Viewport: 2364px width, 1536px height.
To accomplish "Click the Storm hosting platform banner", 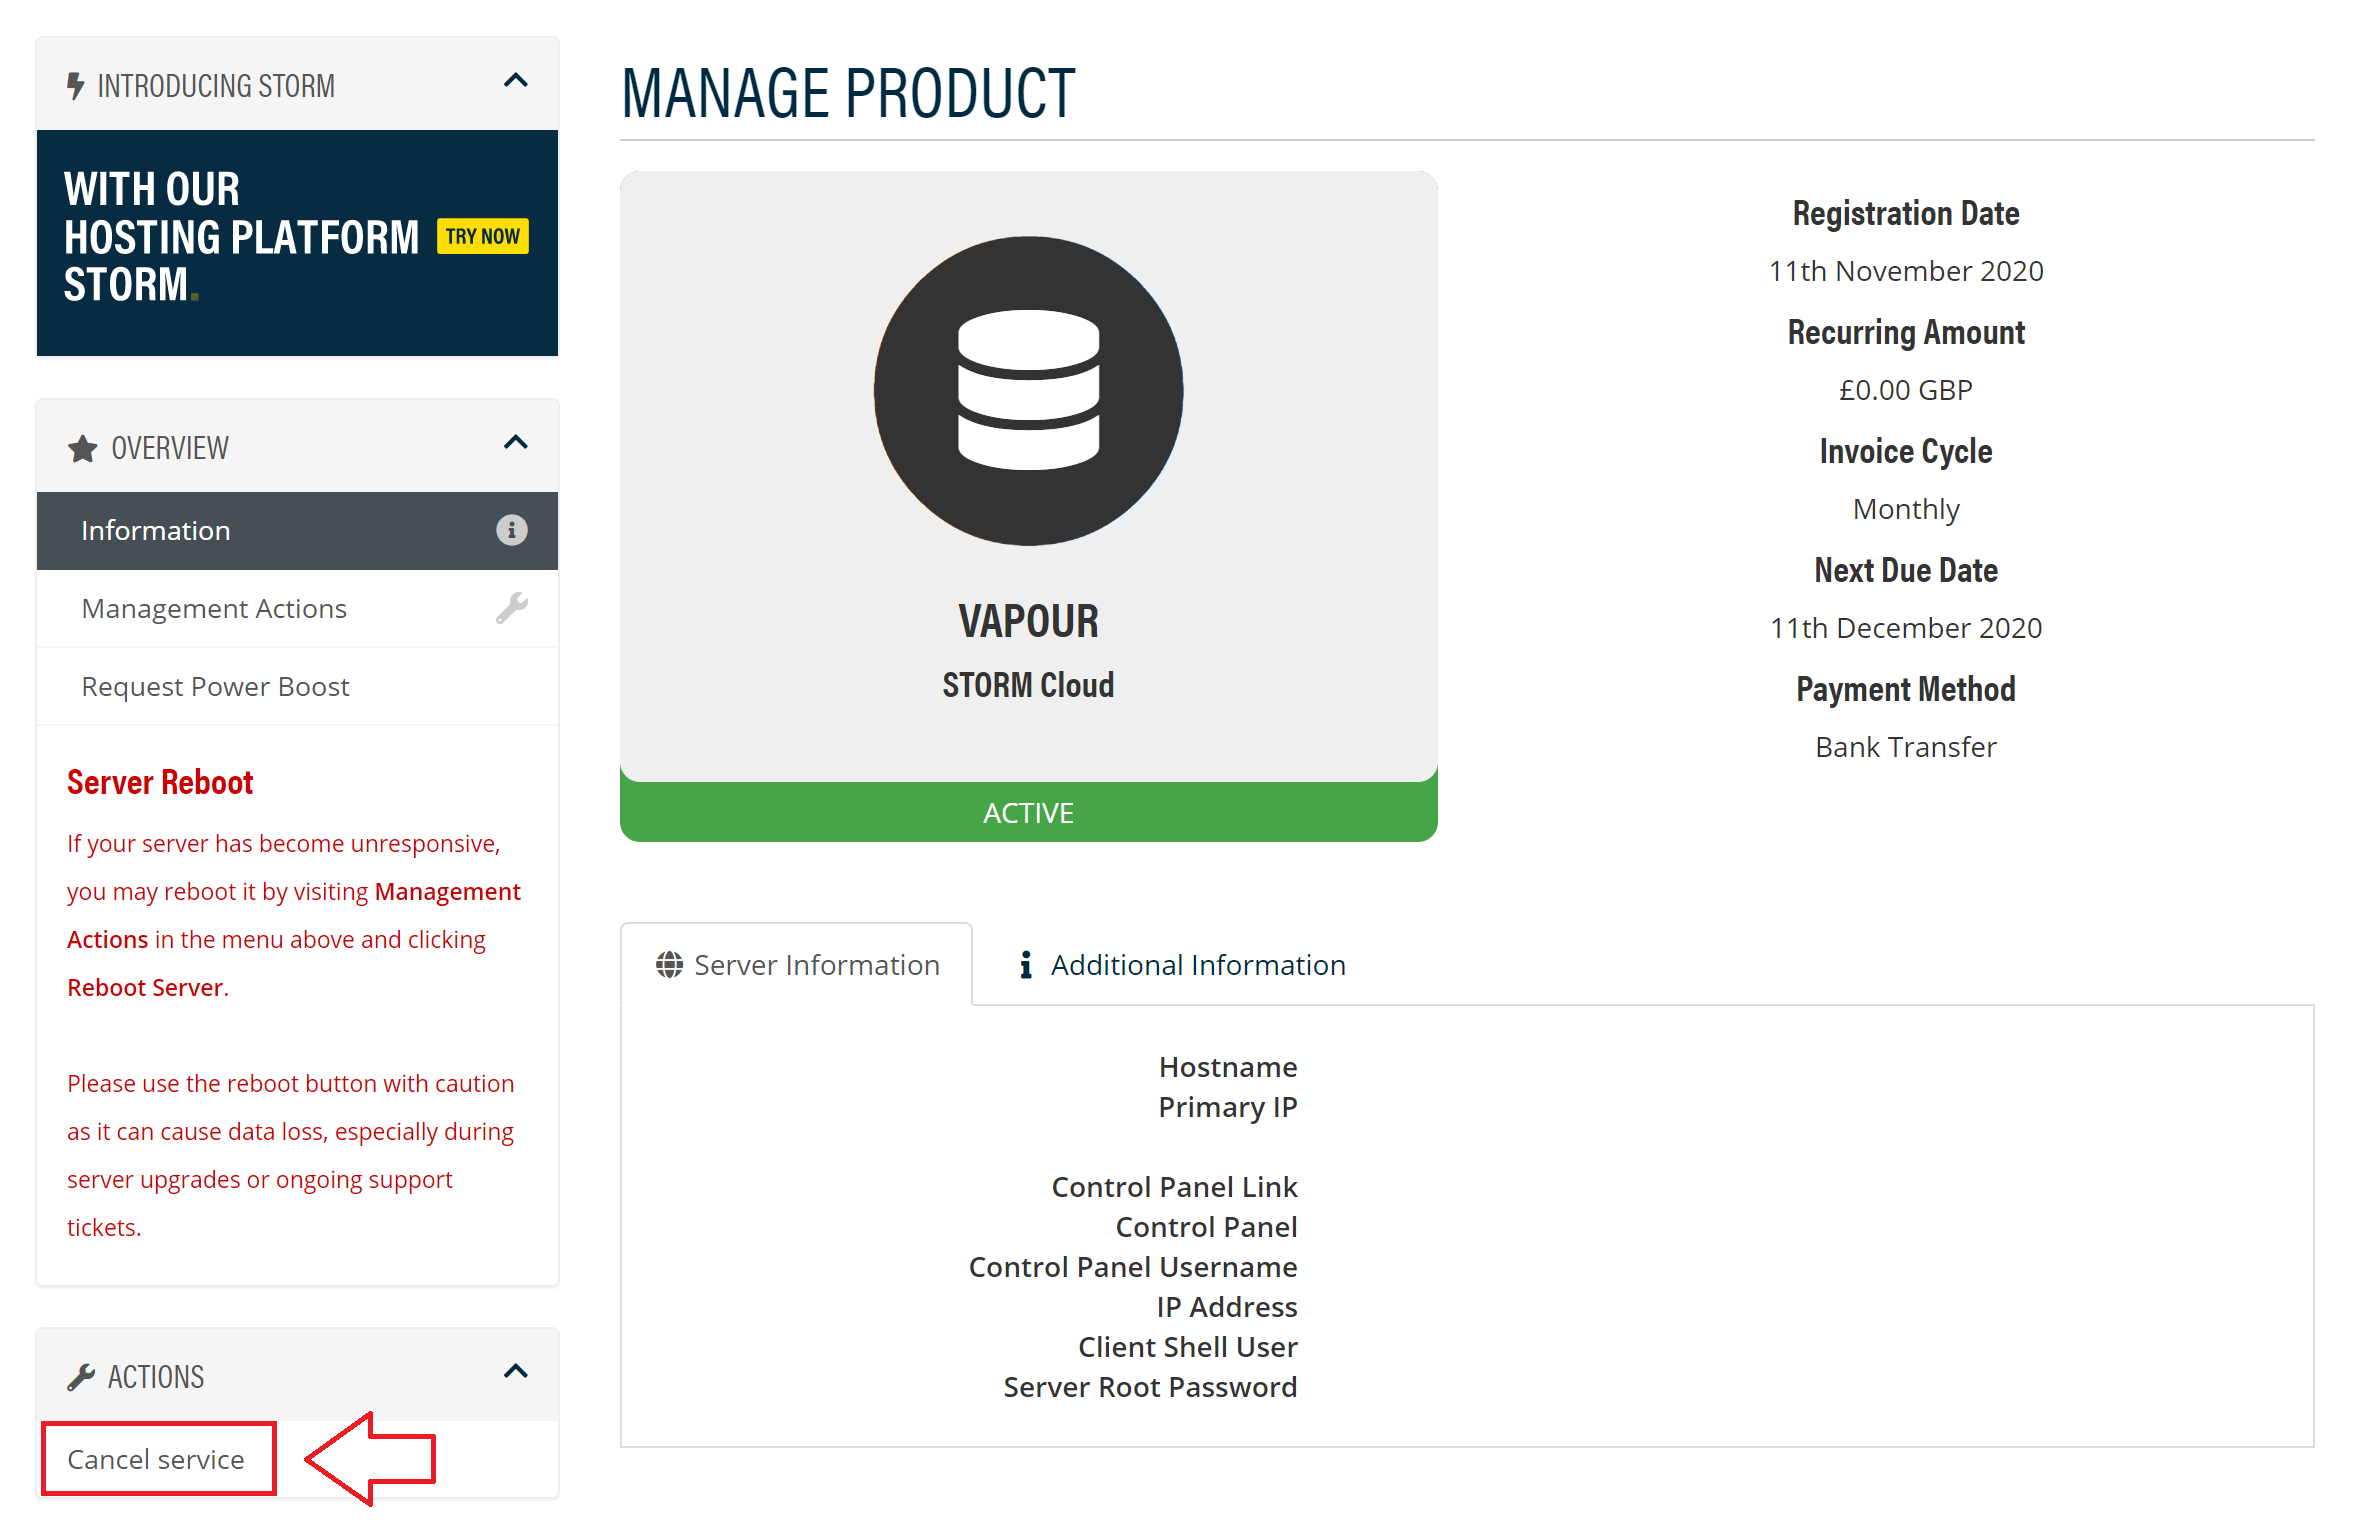I will coord(297,242).
